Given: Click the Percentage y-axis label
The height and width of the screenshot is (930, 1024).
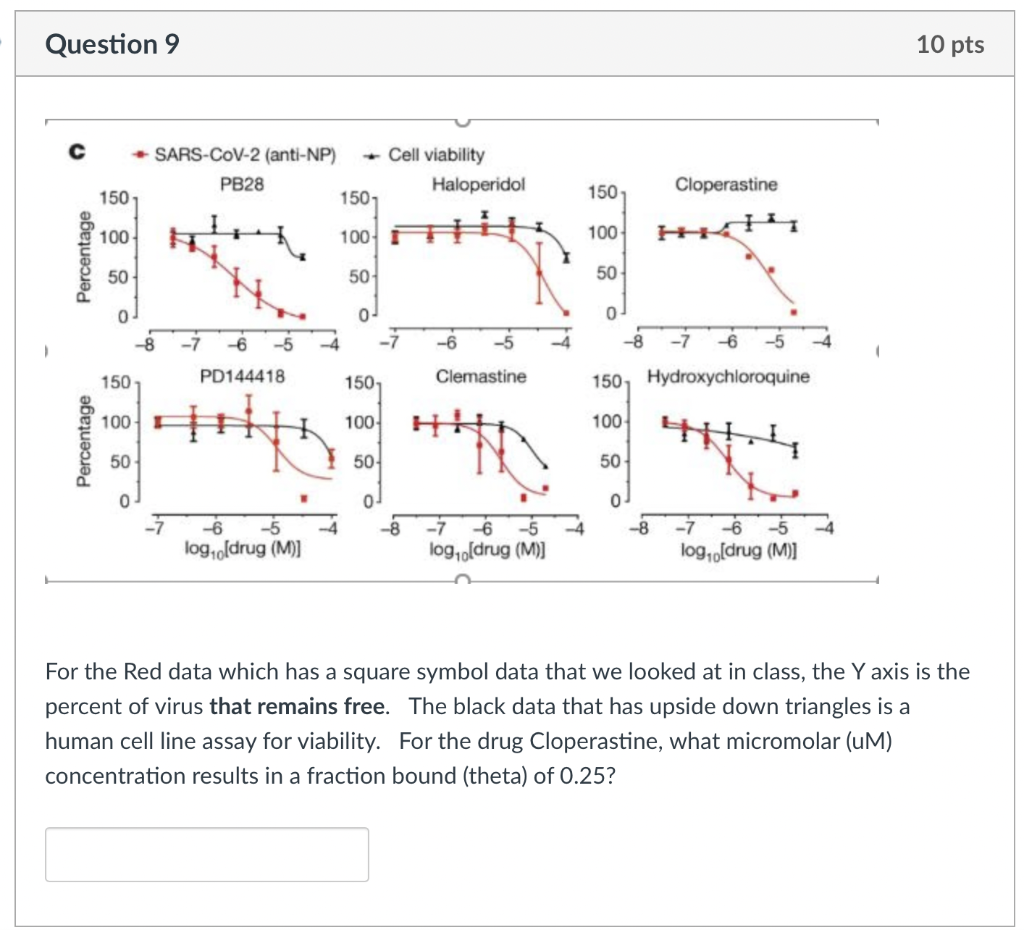Looking at the screenshot, I should [x=84, y=255].
